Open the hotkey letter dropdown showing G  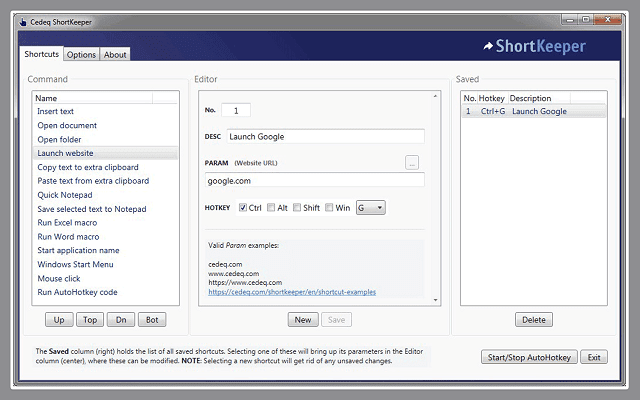370,208
